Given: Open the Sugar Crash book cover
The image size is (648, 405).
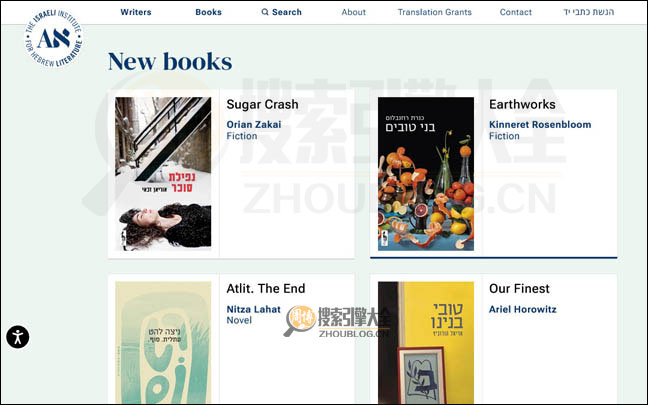Looking at the screenshot, I should pos(163,174).
